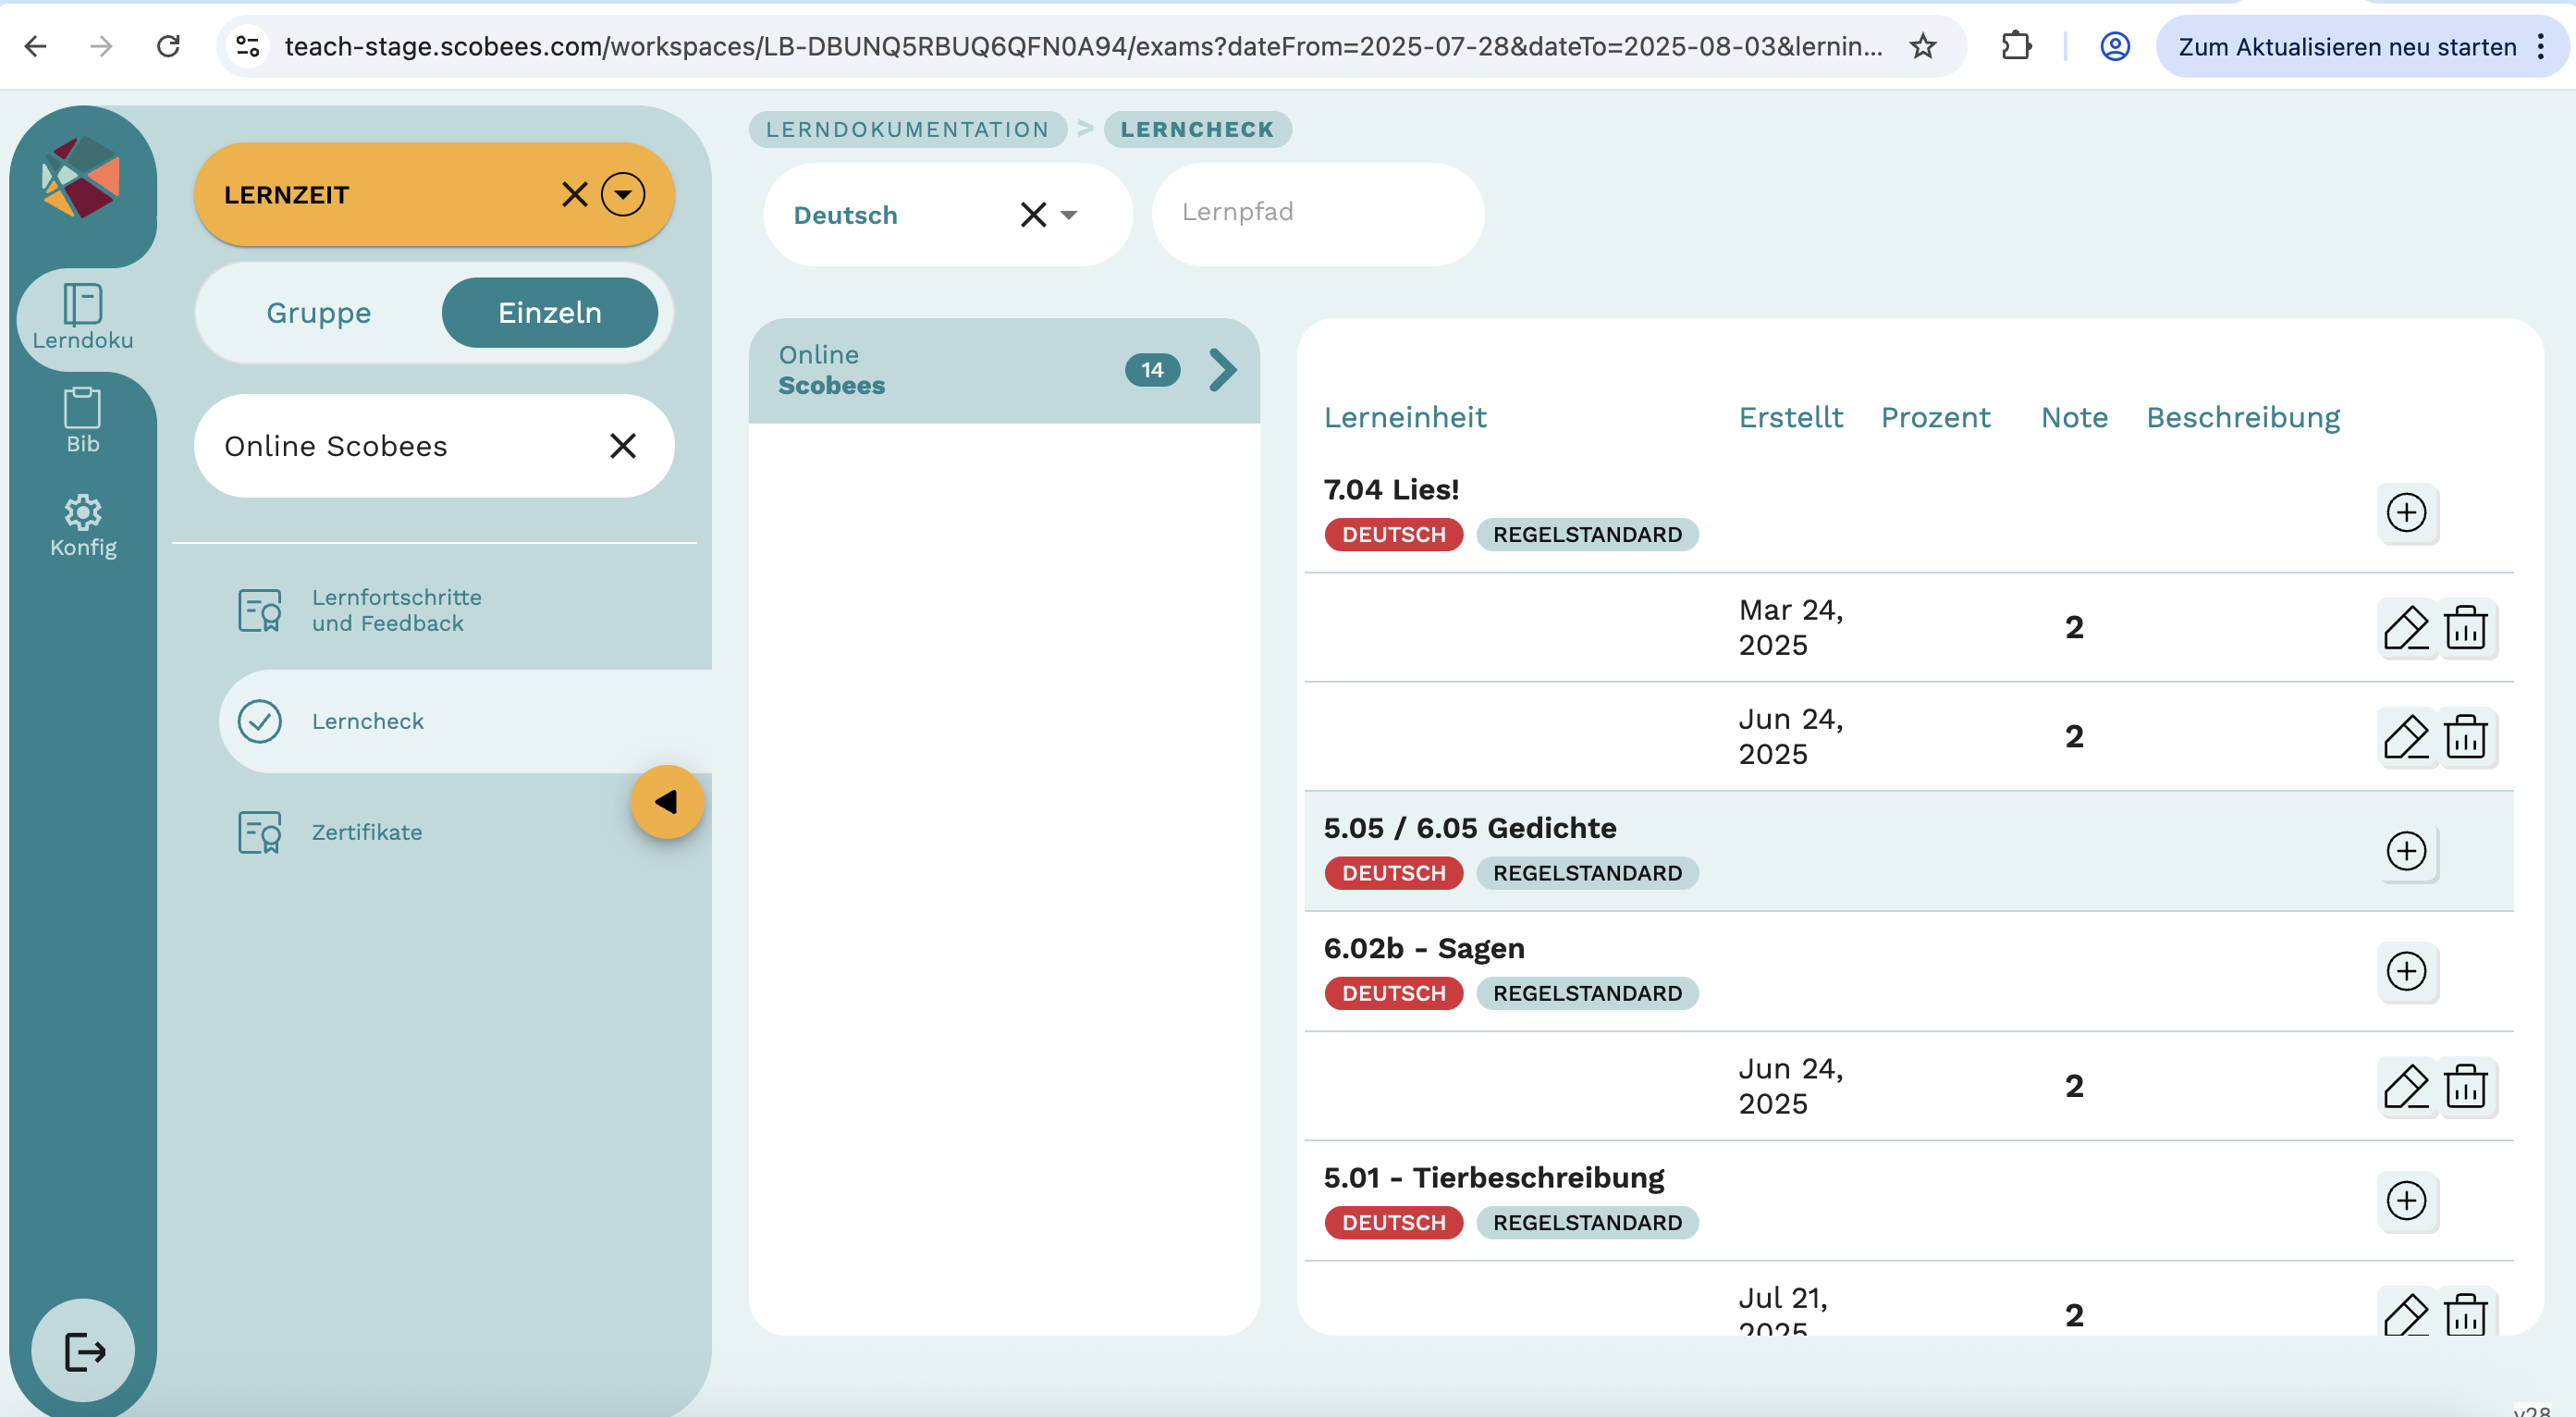This screenshot has width=2576, height=1417.
Task: Collapse sidebar with orange arrow button
Action: [666, 802]
